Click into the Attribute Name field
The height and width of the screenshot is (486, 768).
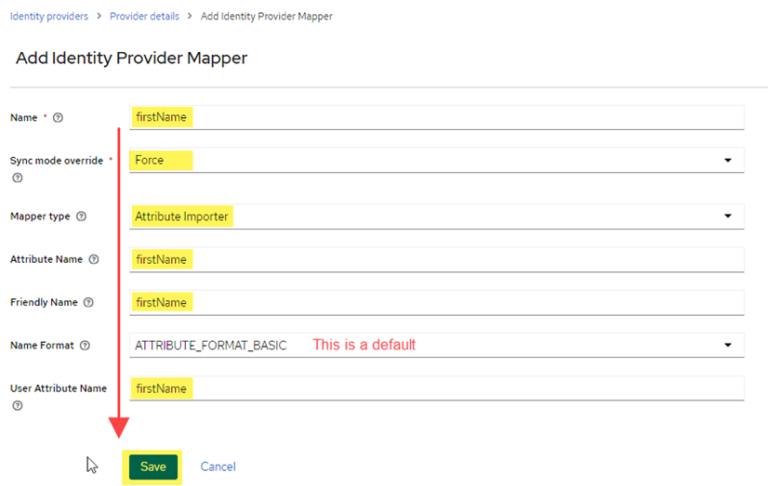(437, 259)
